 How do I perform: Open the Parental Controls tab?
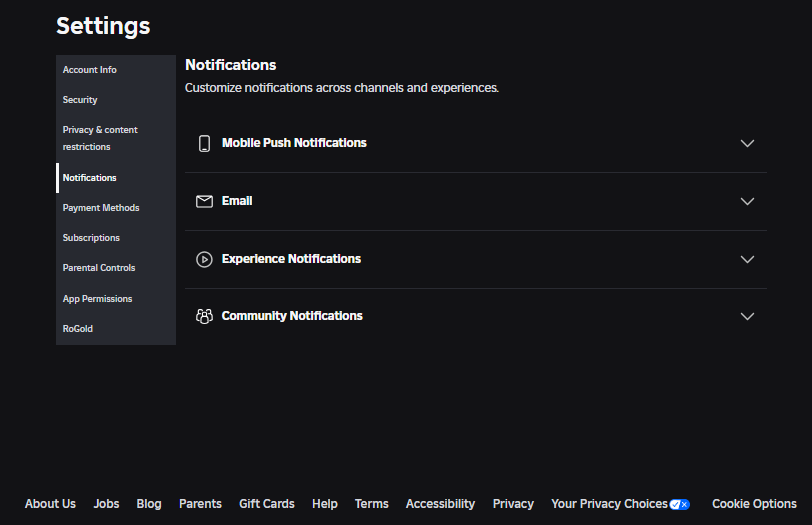point(99,268)
